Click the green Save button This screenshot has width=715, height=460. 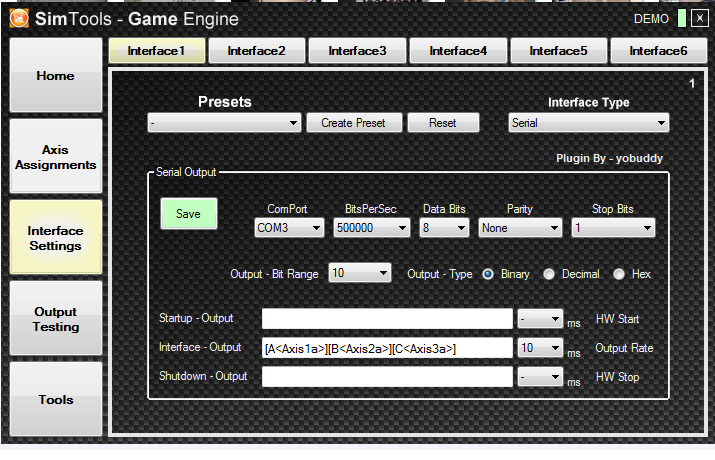pyautogui.click(x=189, y=213)
